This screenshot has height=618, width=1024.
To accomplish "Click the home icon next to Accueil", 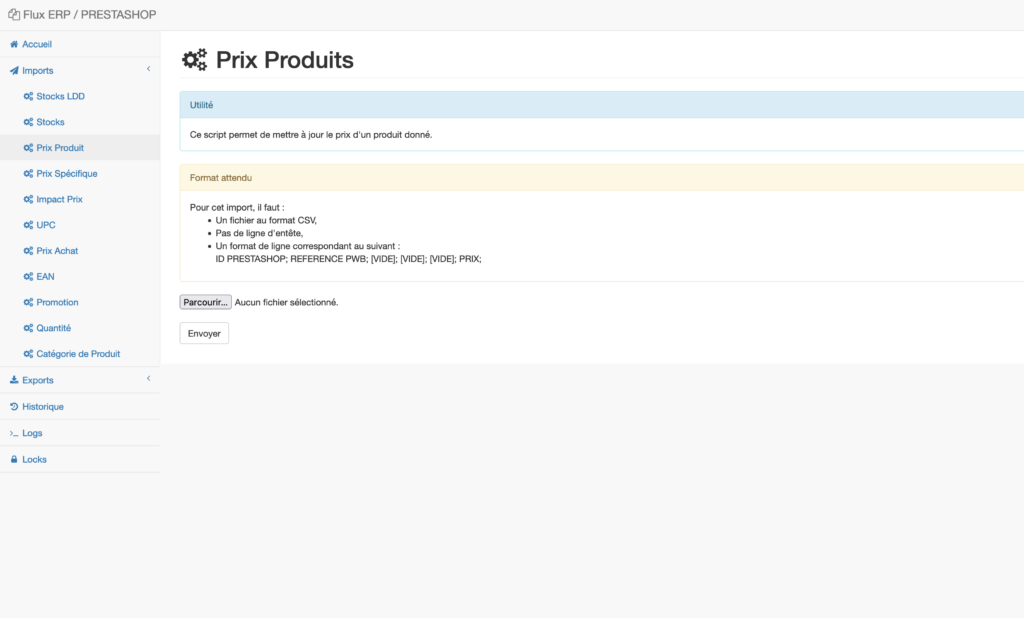I will tap(13, 44).
